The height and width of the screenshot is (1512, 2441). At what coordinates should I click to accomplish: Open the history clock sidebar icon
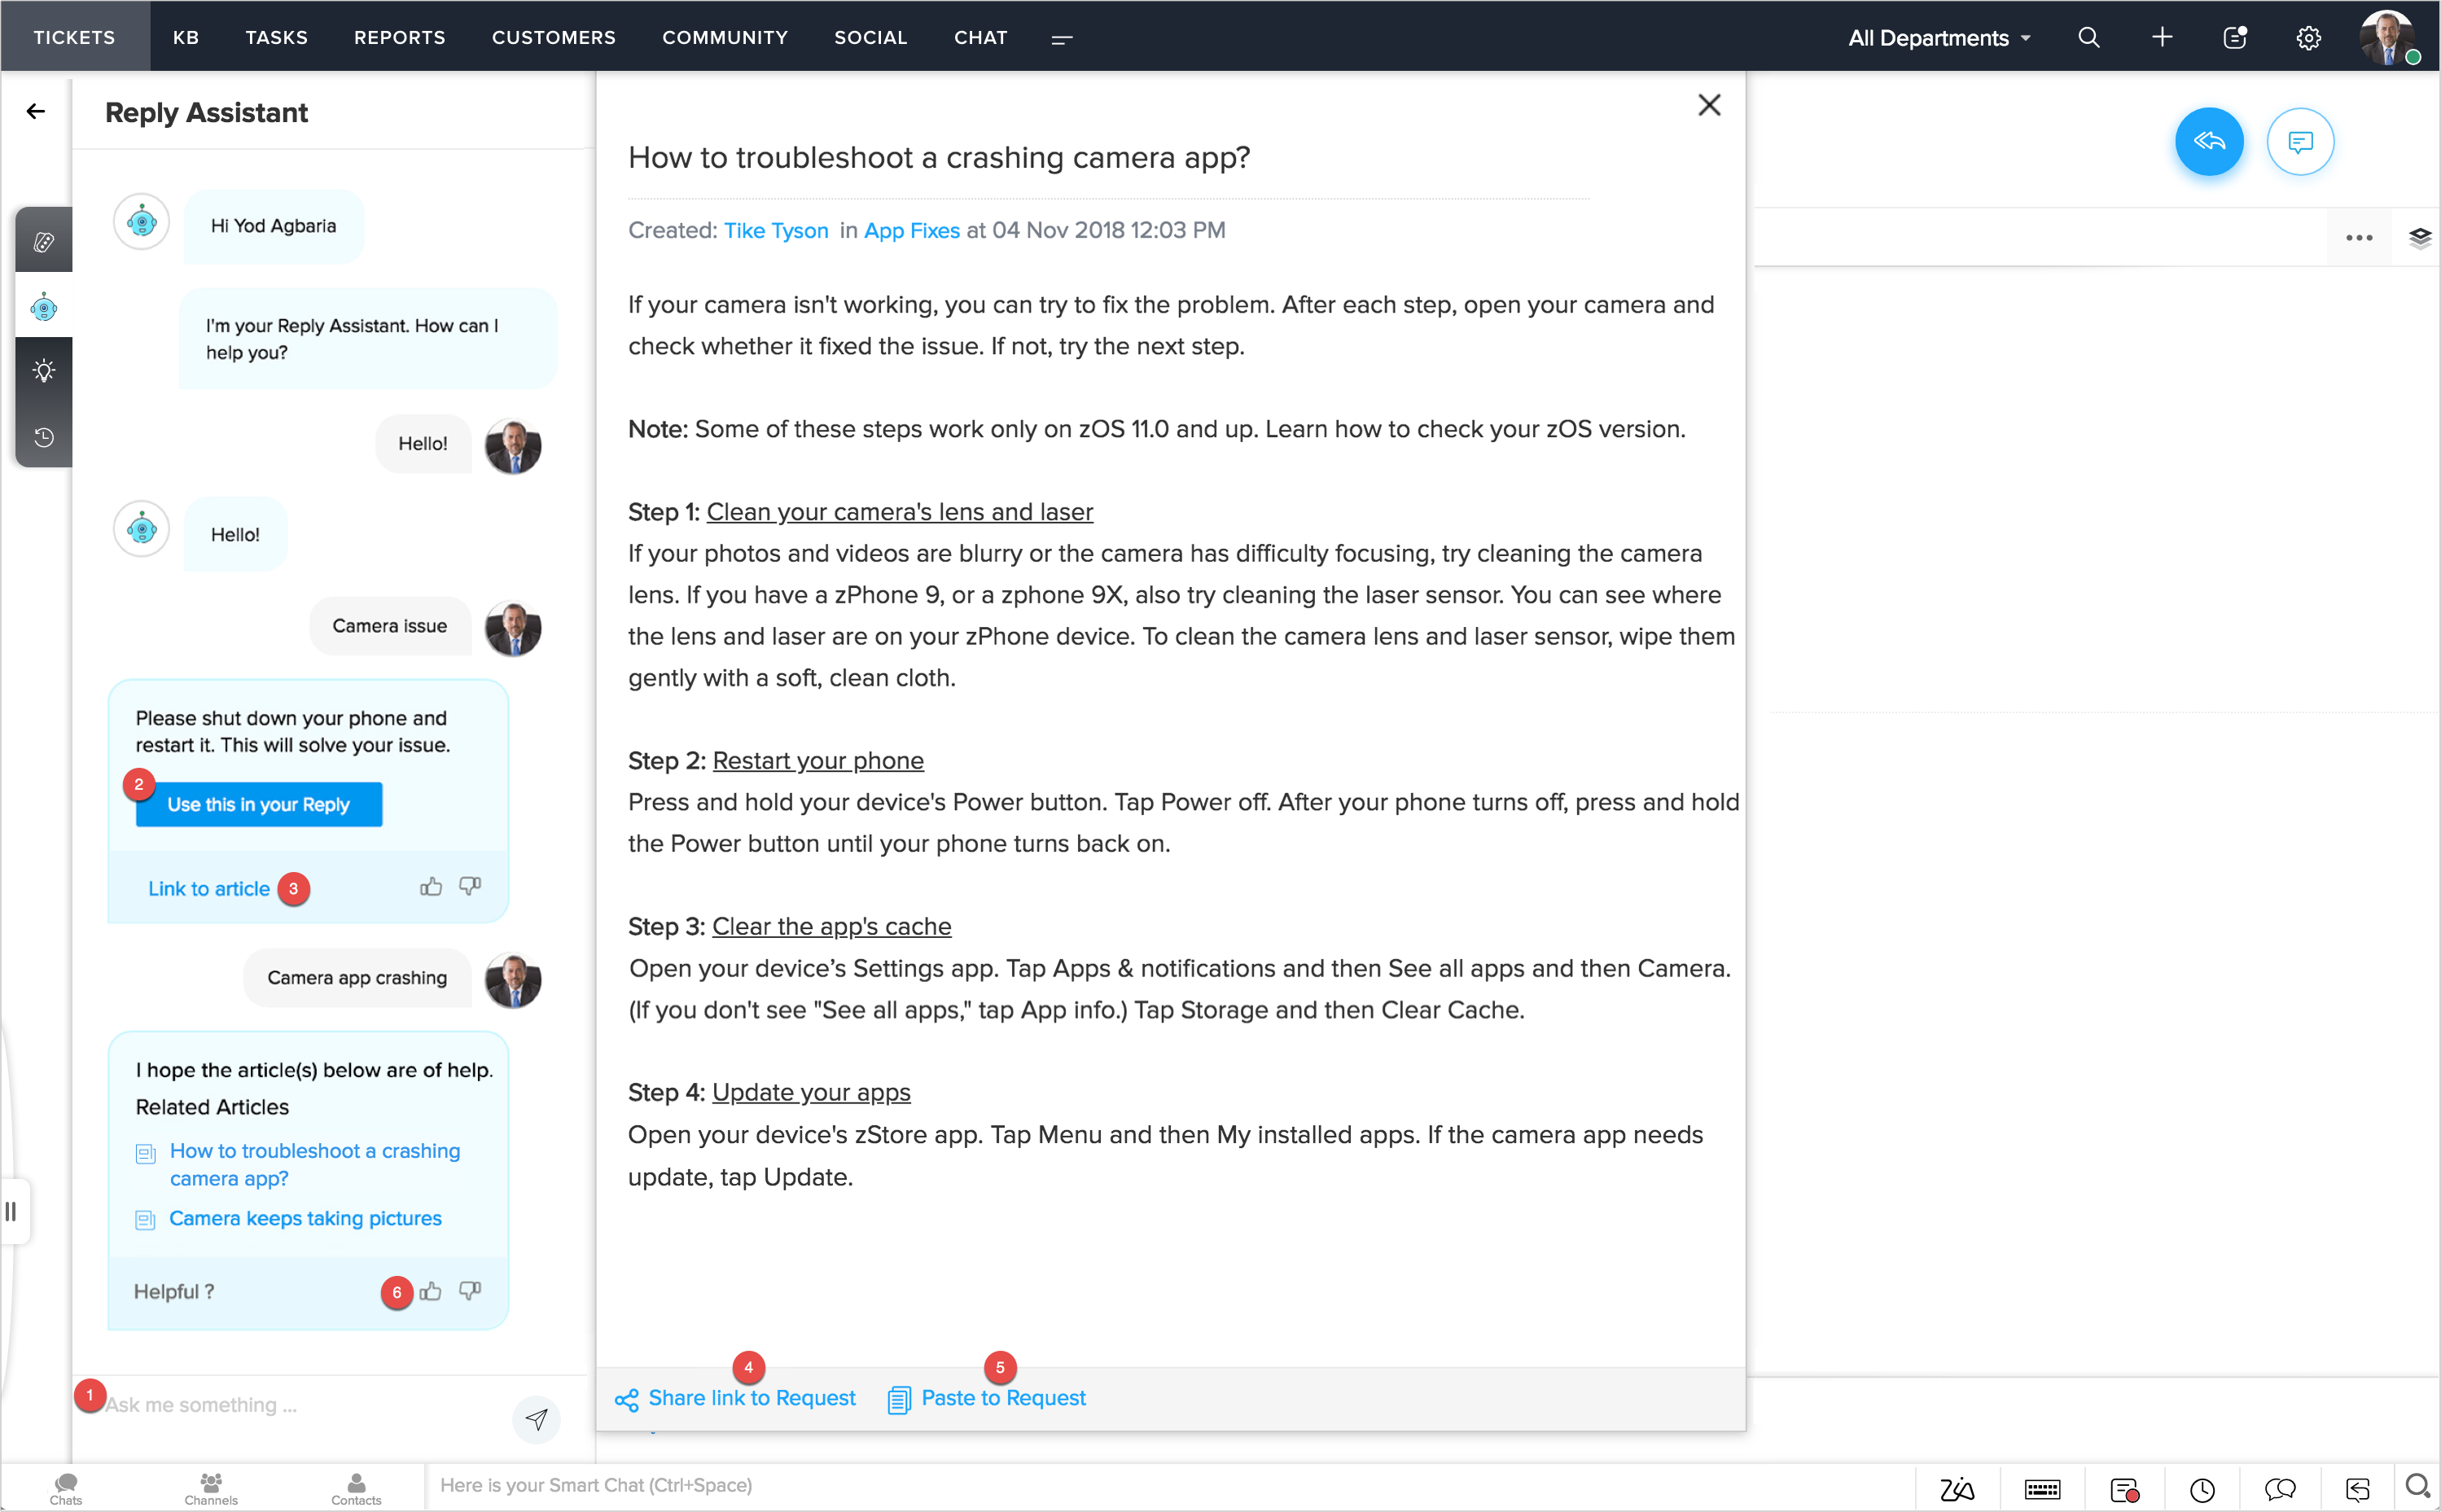(44, 437)
